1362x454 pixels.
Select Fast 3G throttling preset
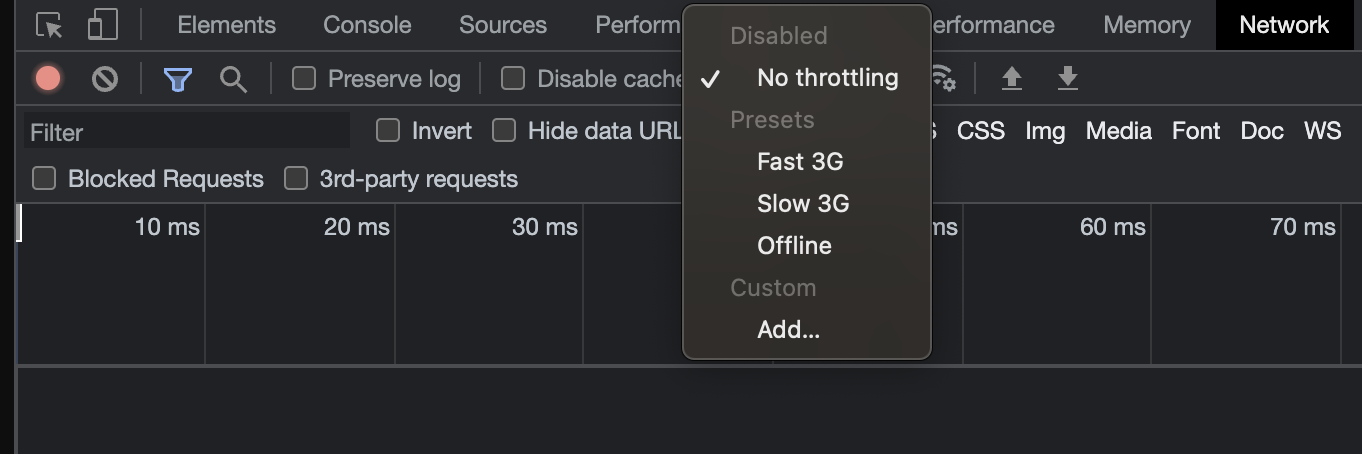800,161
